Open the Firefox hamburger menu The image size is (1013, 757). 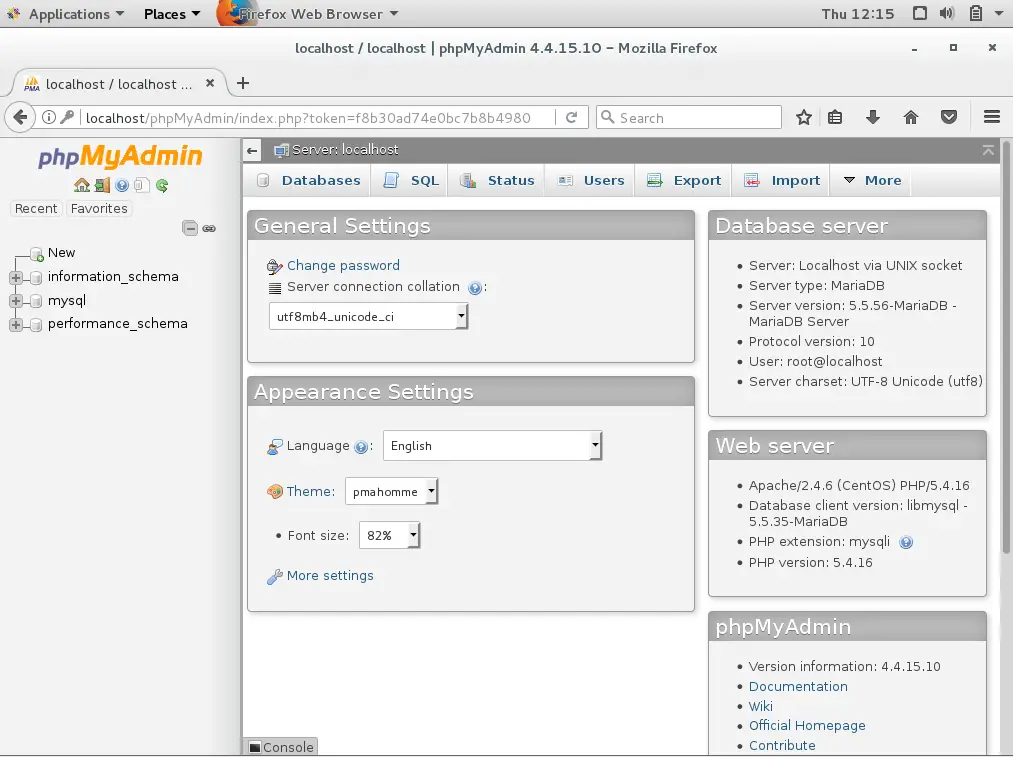[x=992, y=118]
